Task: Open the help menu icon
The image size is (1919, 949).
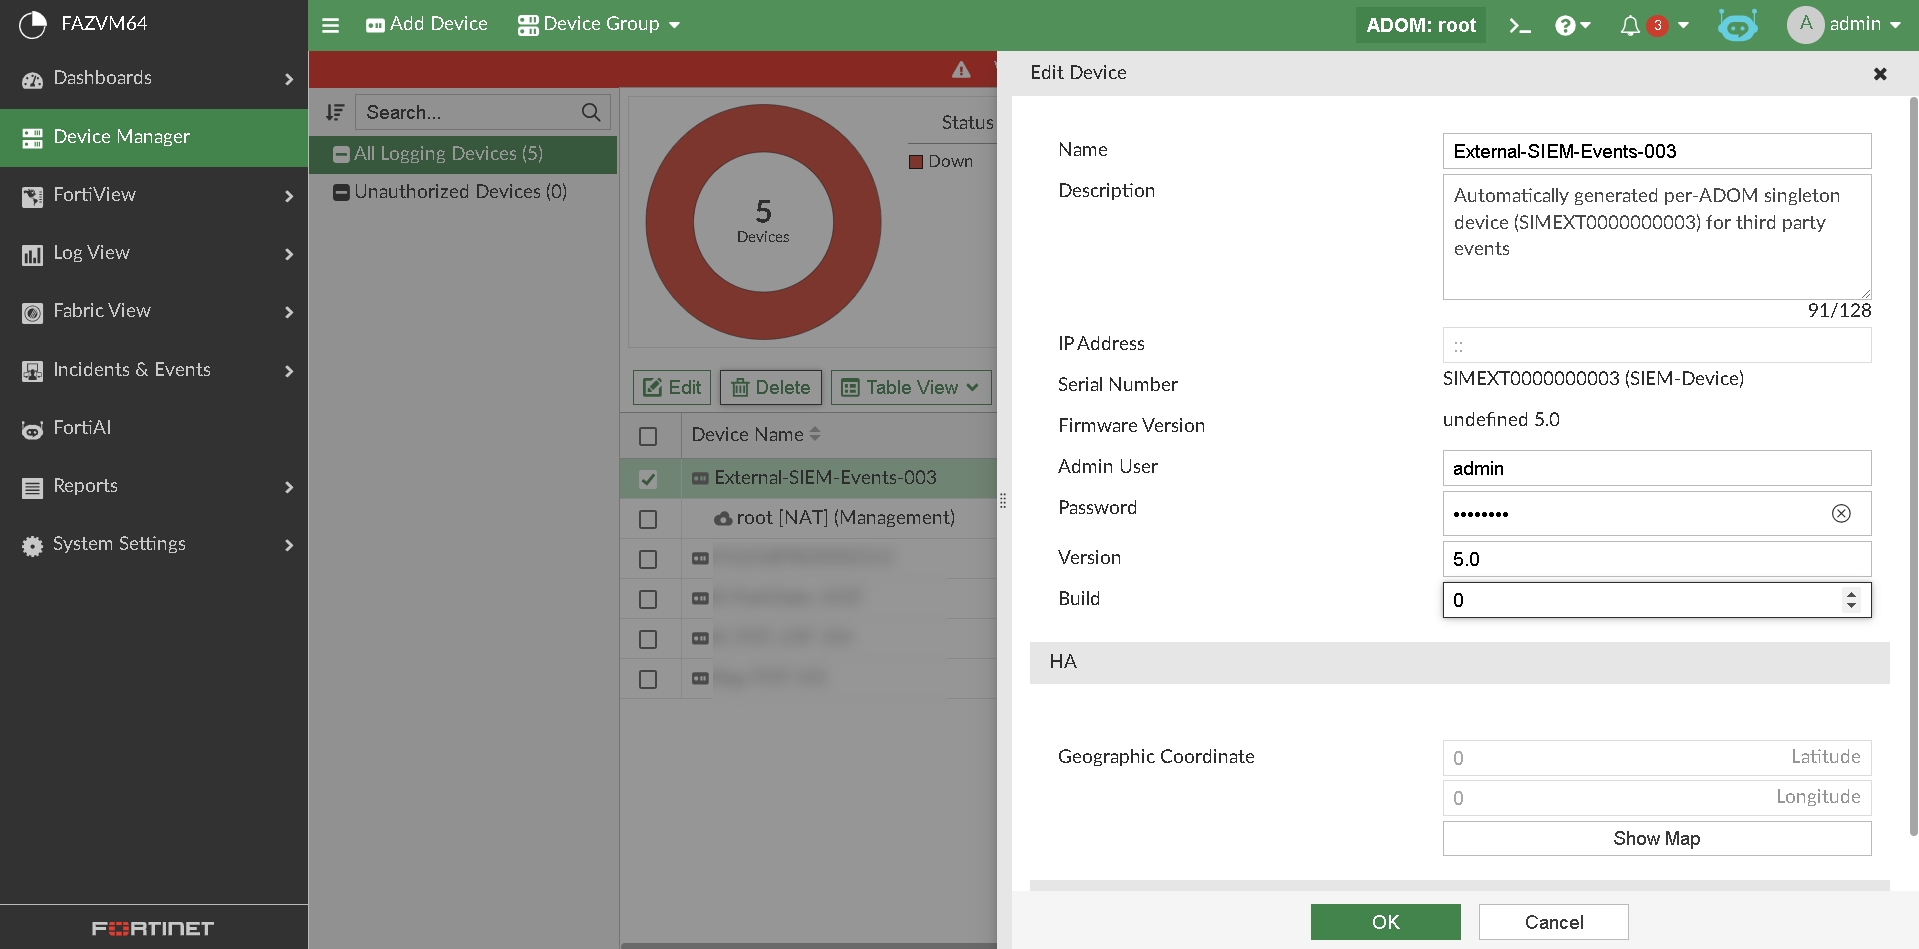Action: point(1567,24)
